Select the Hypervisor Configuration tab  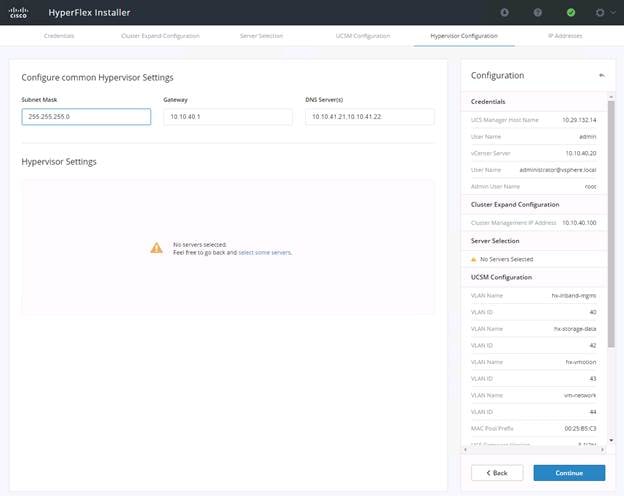point(464,36)
